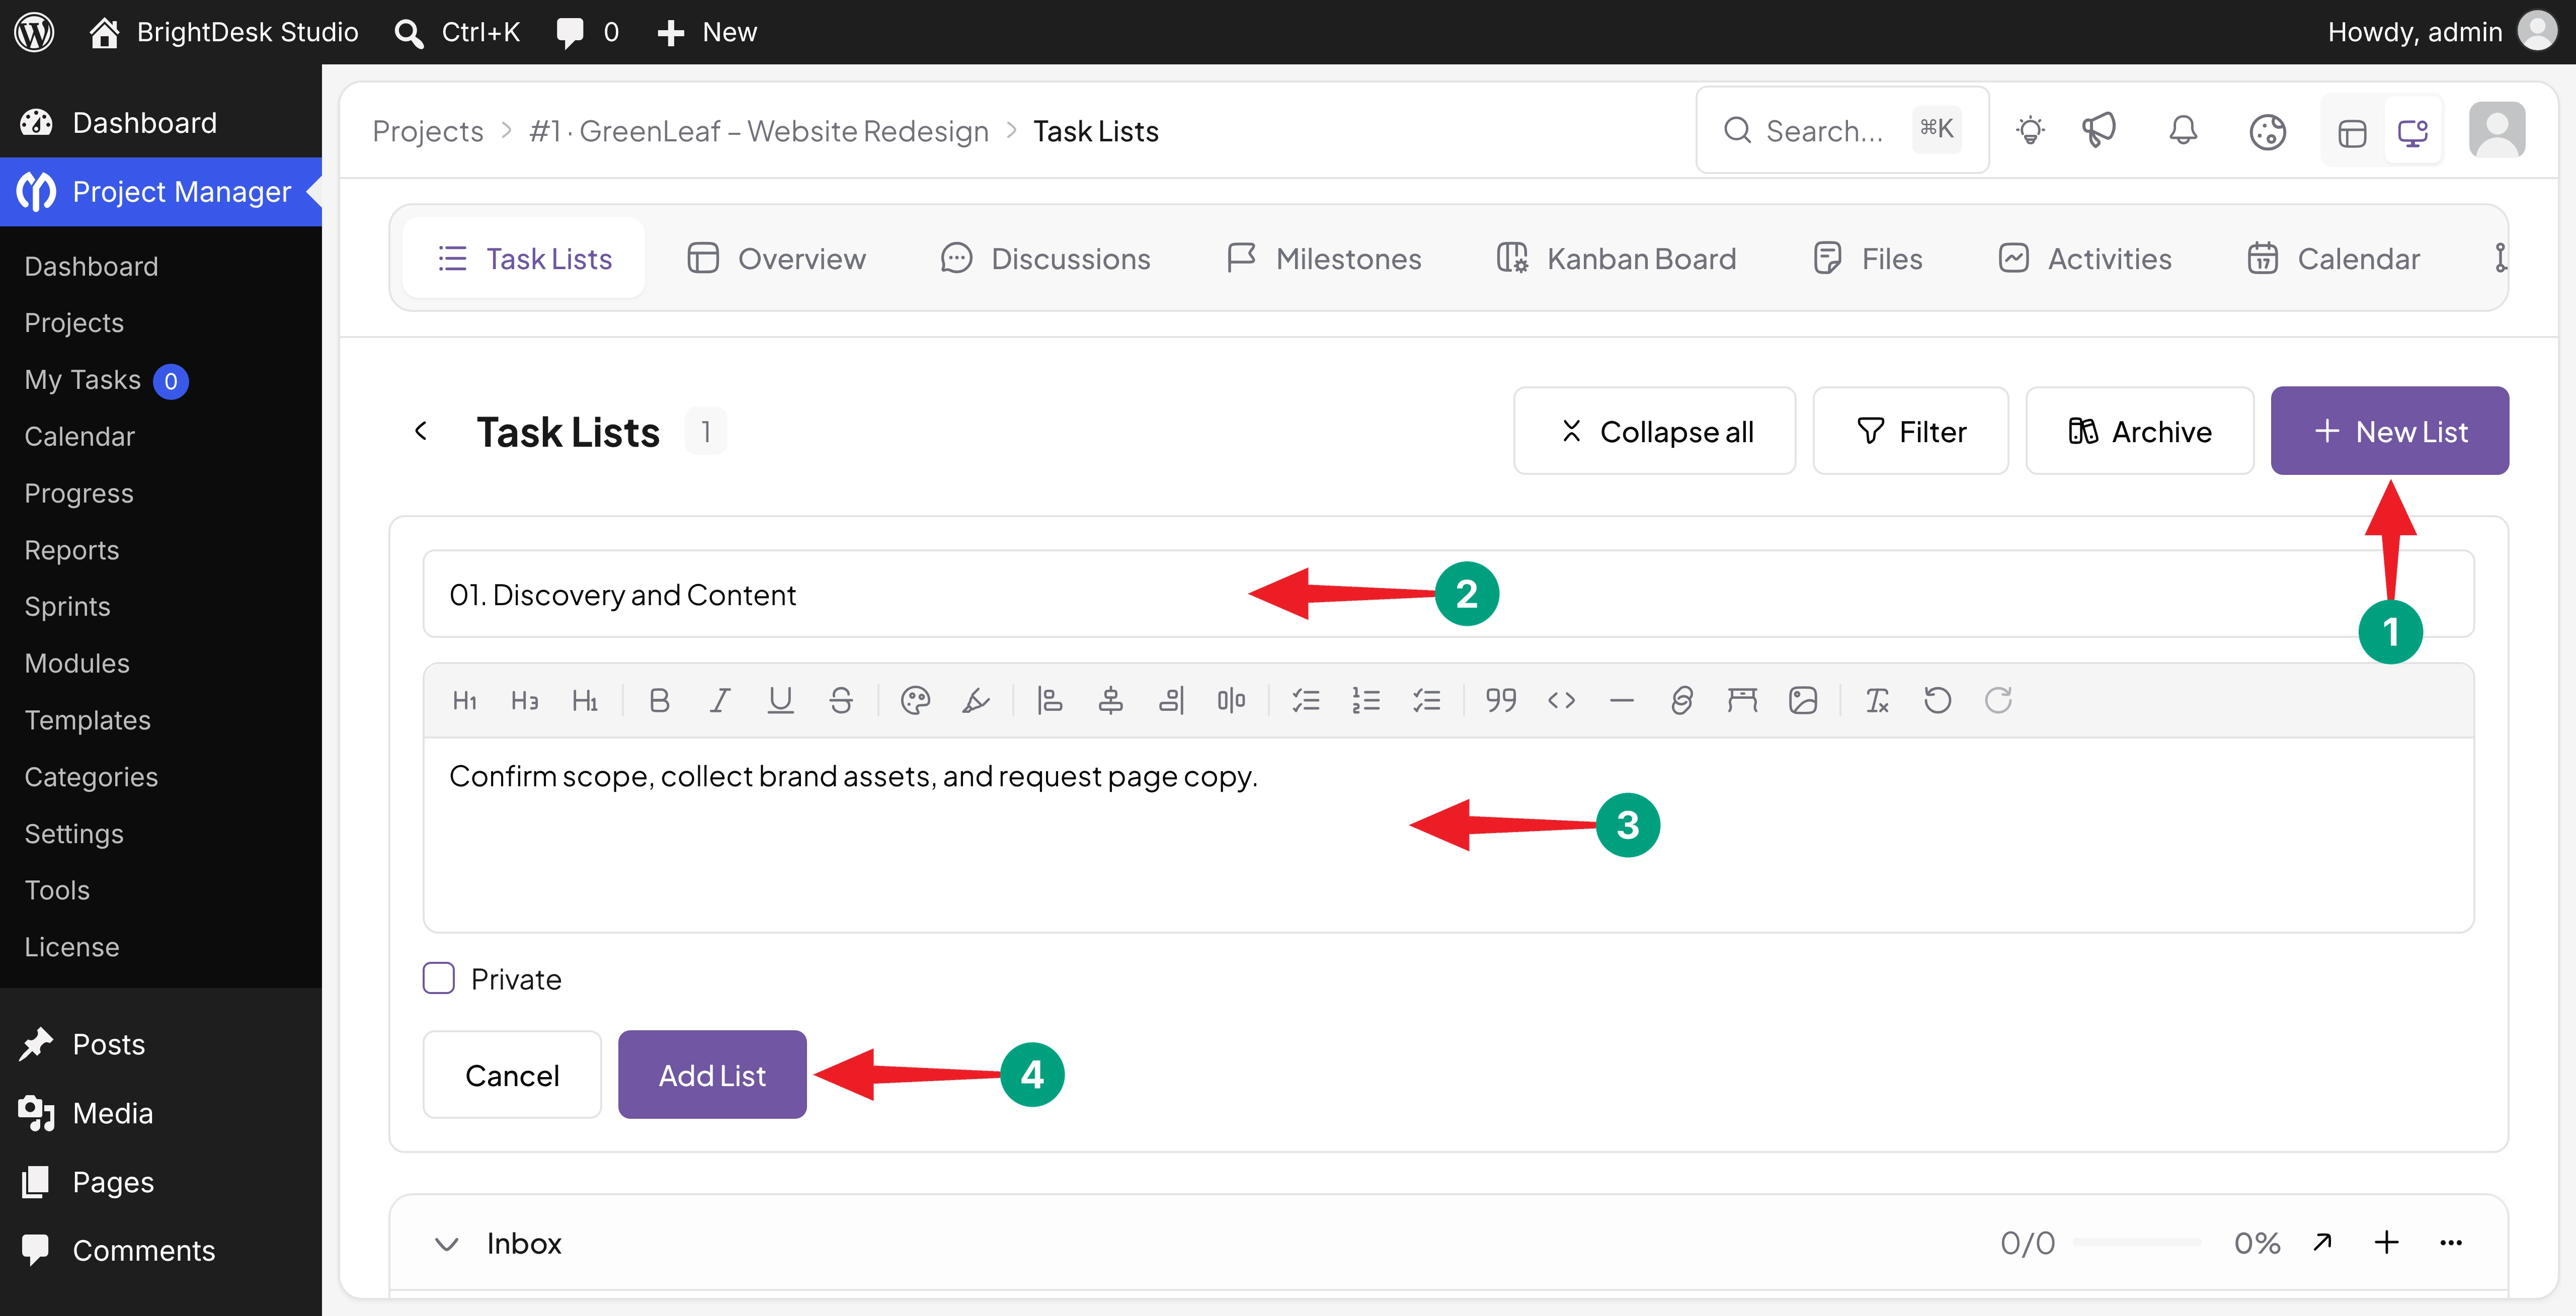The width and height of the screenshot is (2576, 1316).
Task: Align text center in the editor
Action: coord(1110,700)
